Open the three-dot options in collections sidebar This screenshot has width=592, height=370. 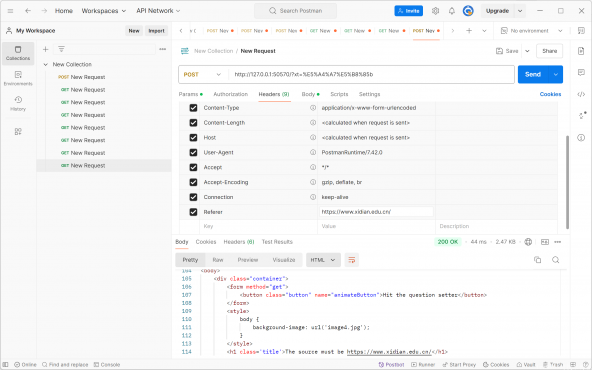pos(163,49)
